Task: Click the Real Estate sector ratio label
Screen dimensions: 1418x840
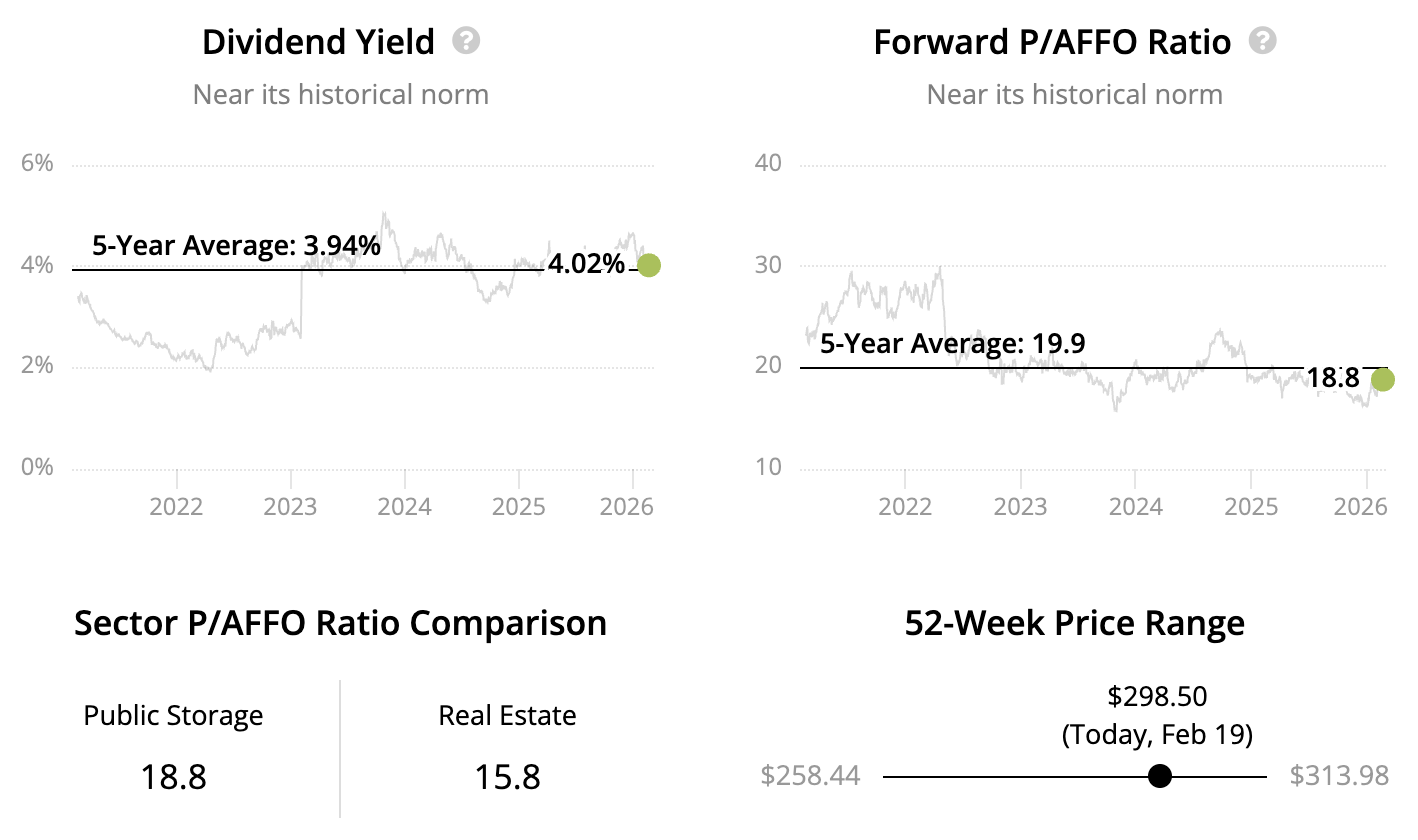Action: 507,716
